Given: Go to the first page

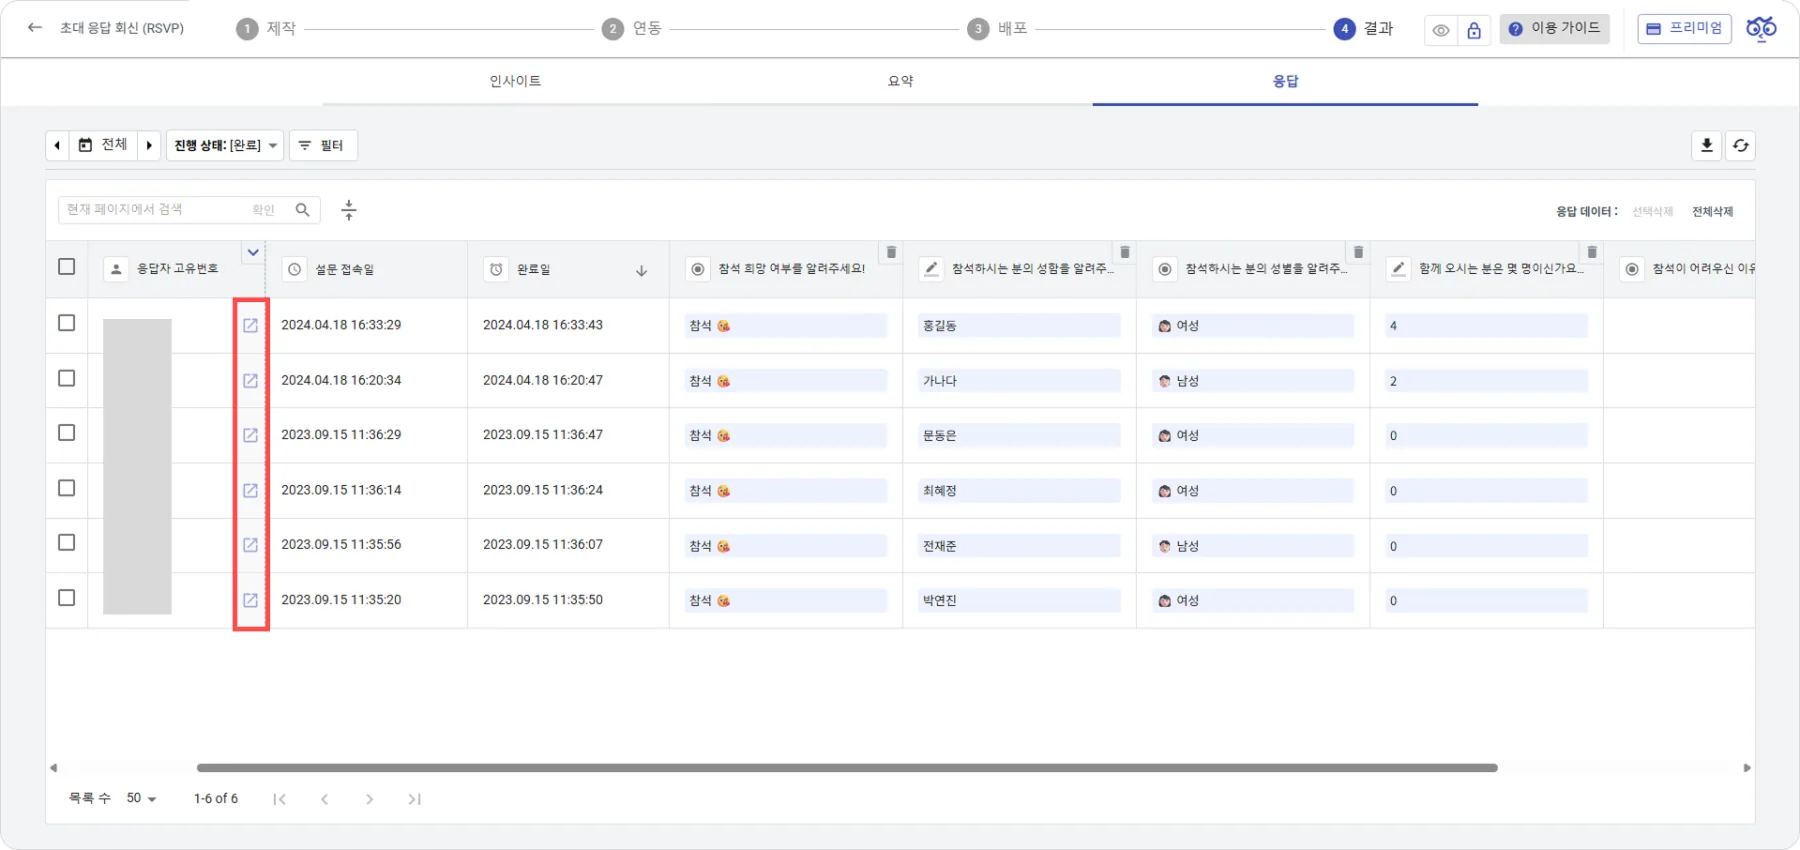Looking at the screenshot, I should coord(280,799).
